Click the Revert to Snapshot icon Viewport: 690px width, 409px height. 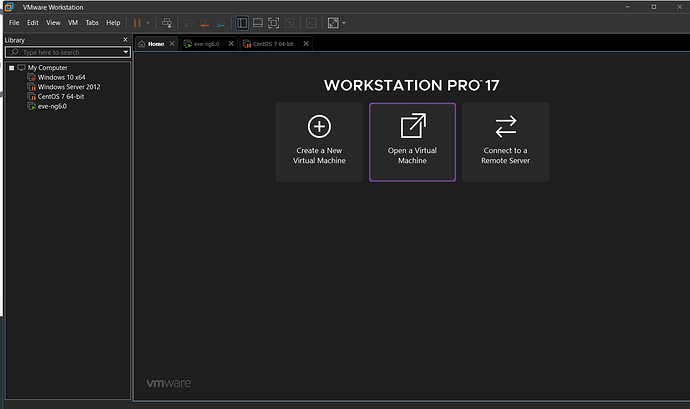coord(205,23)
